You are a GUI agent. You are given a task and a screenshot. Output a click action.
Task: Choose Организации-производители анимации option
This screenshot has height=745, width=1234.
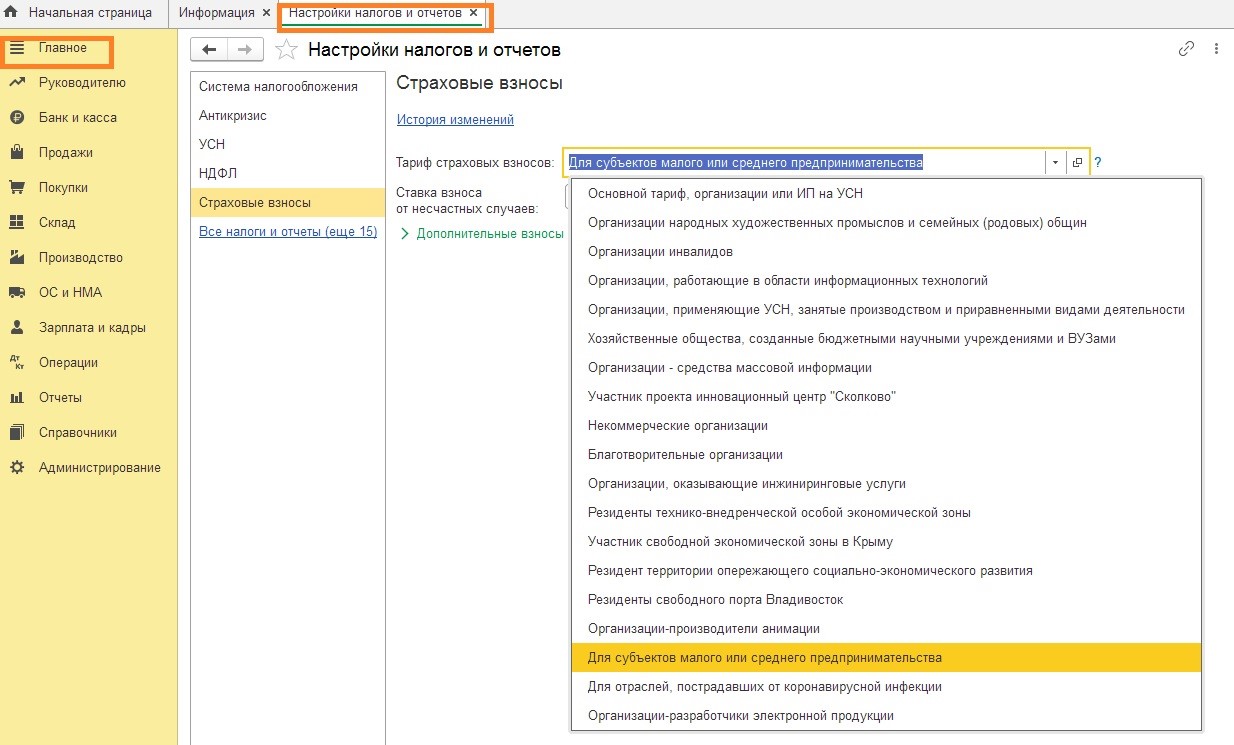(x=886, y=629)
